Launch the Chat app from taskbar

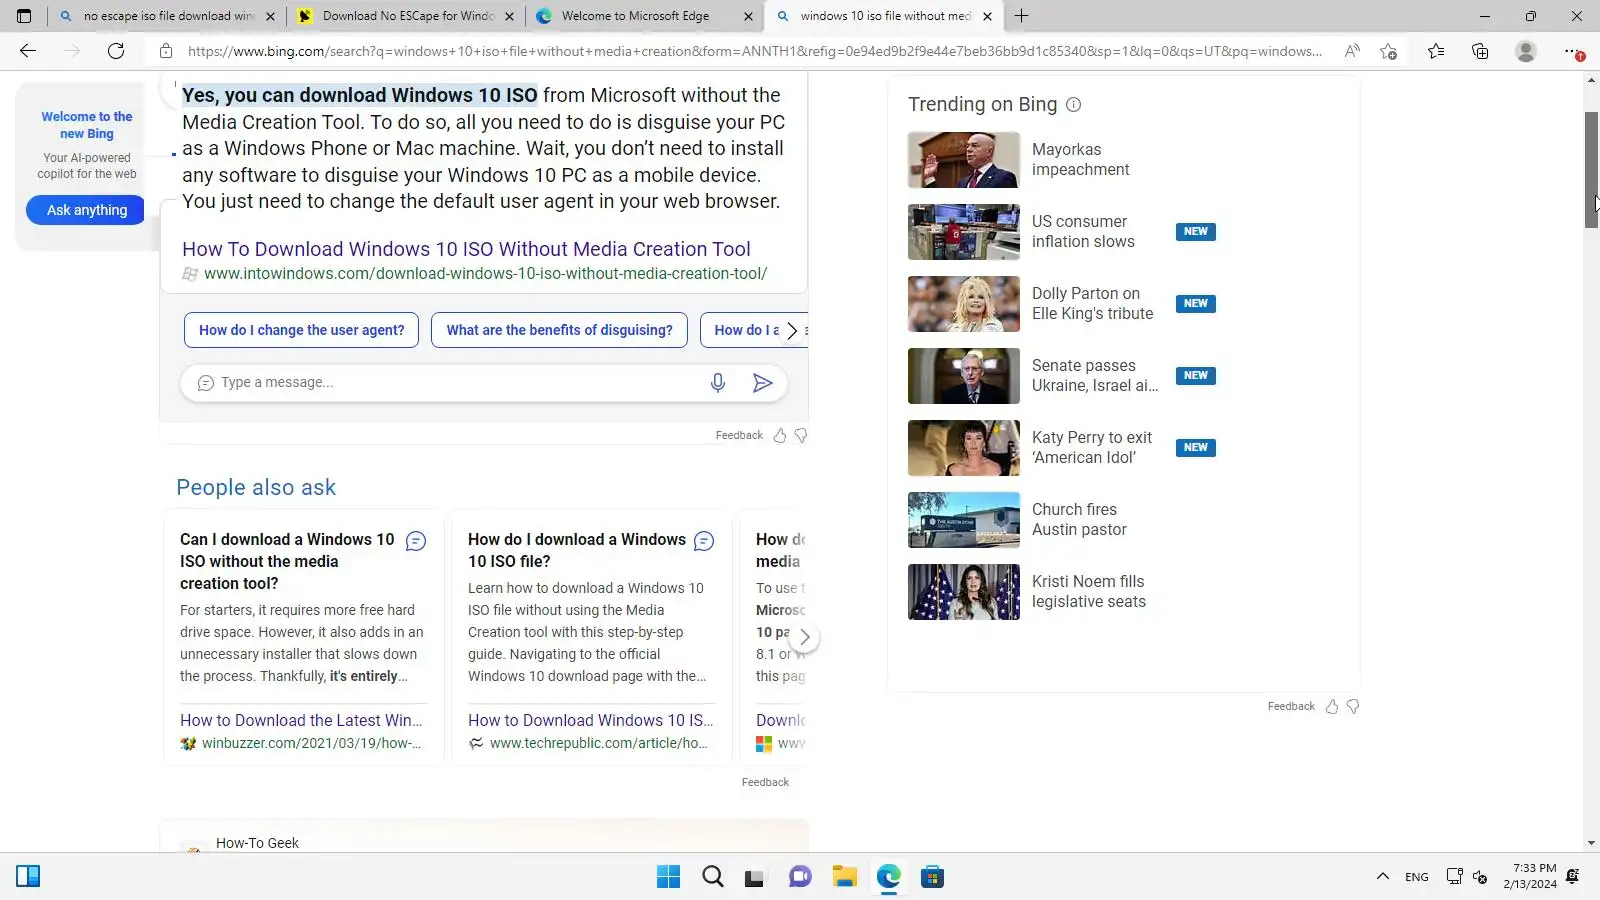tap(800, 877)
